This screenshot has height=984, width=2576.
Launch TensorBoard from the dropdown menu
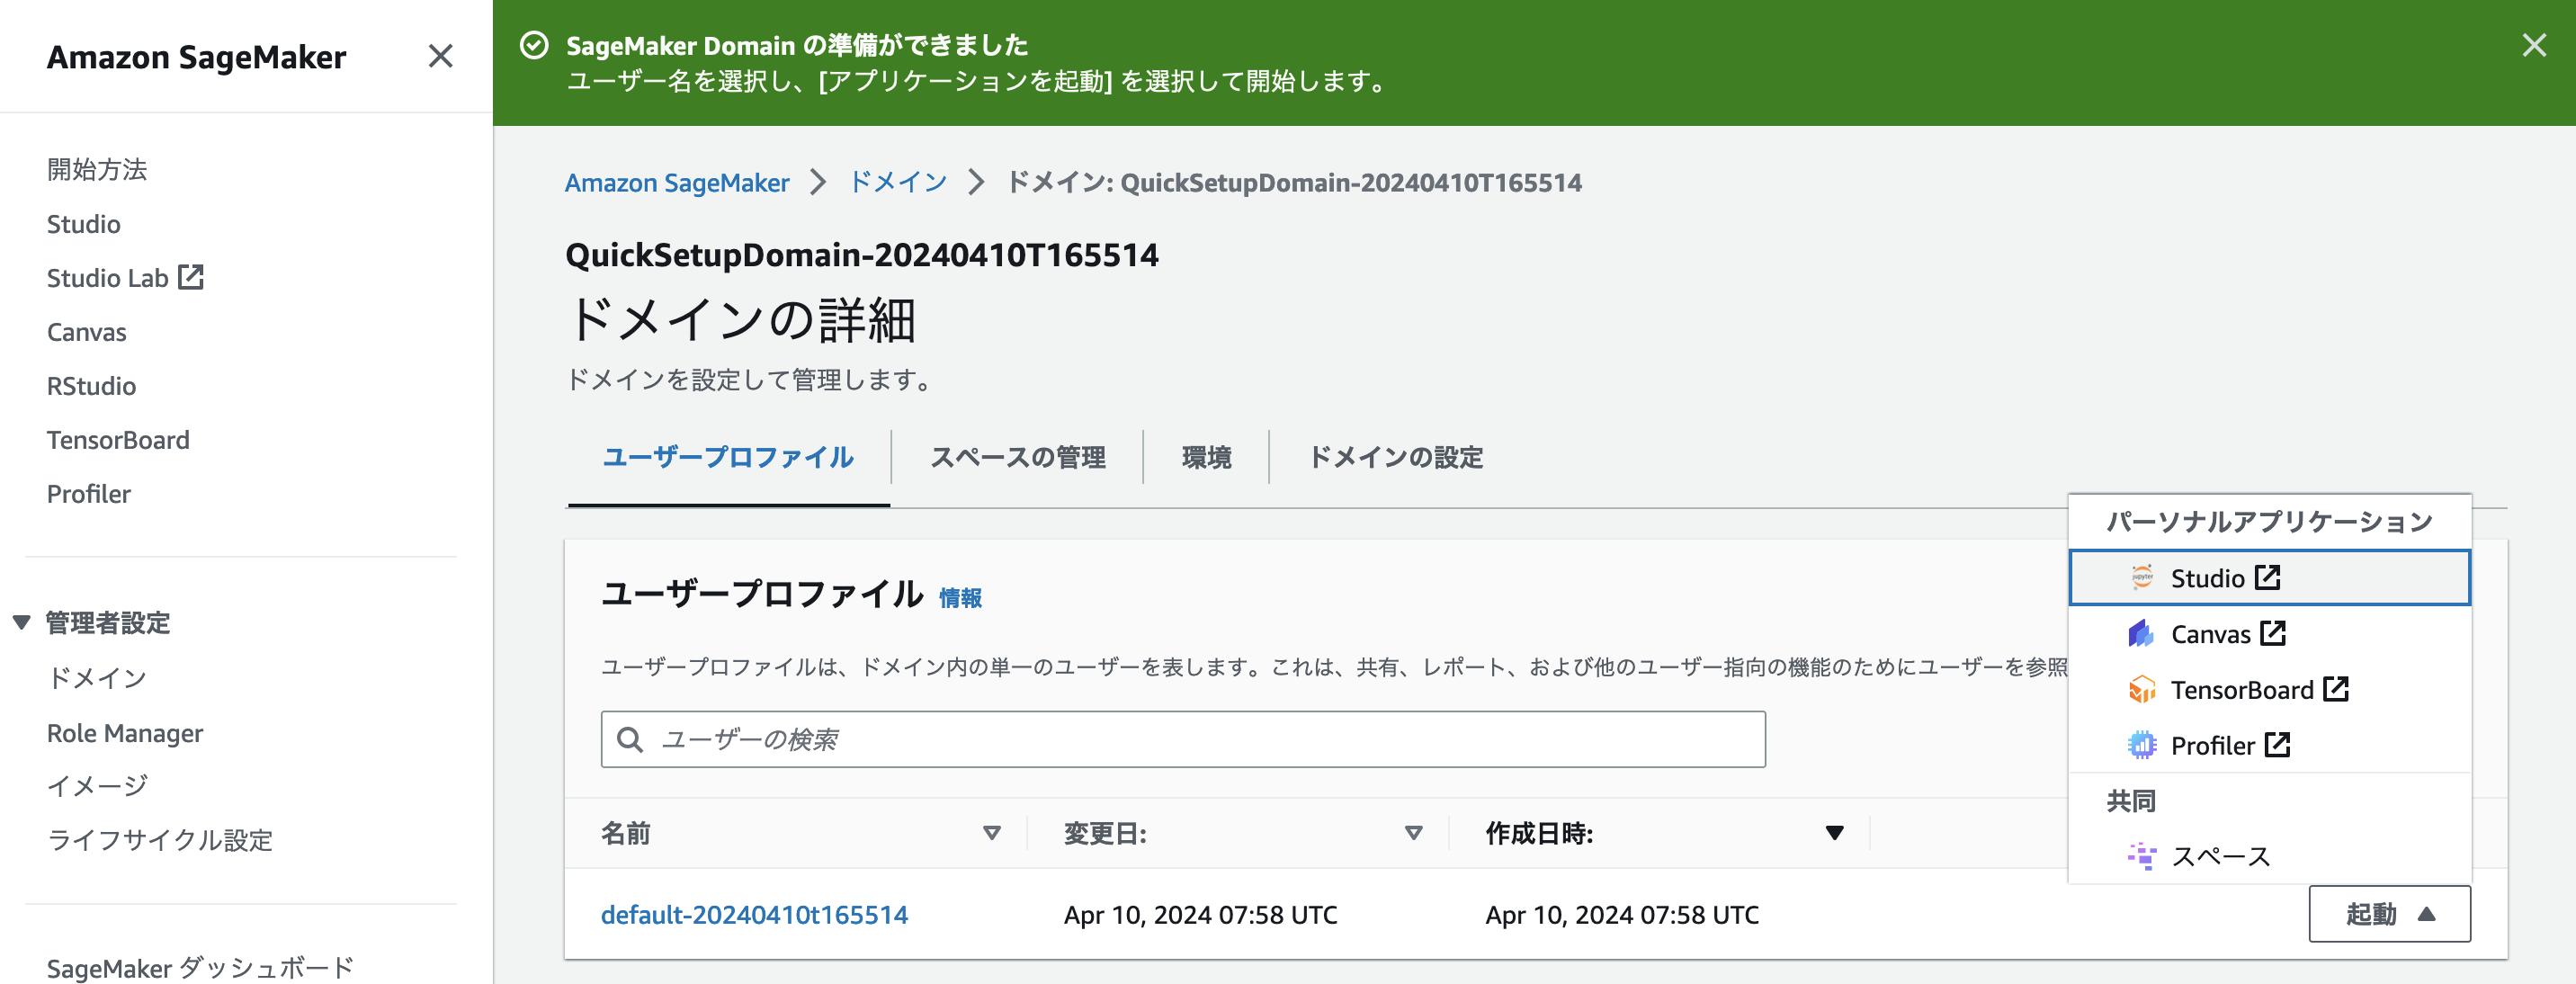coord(2269,689)
